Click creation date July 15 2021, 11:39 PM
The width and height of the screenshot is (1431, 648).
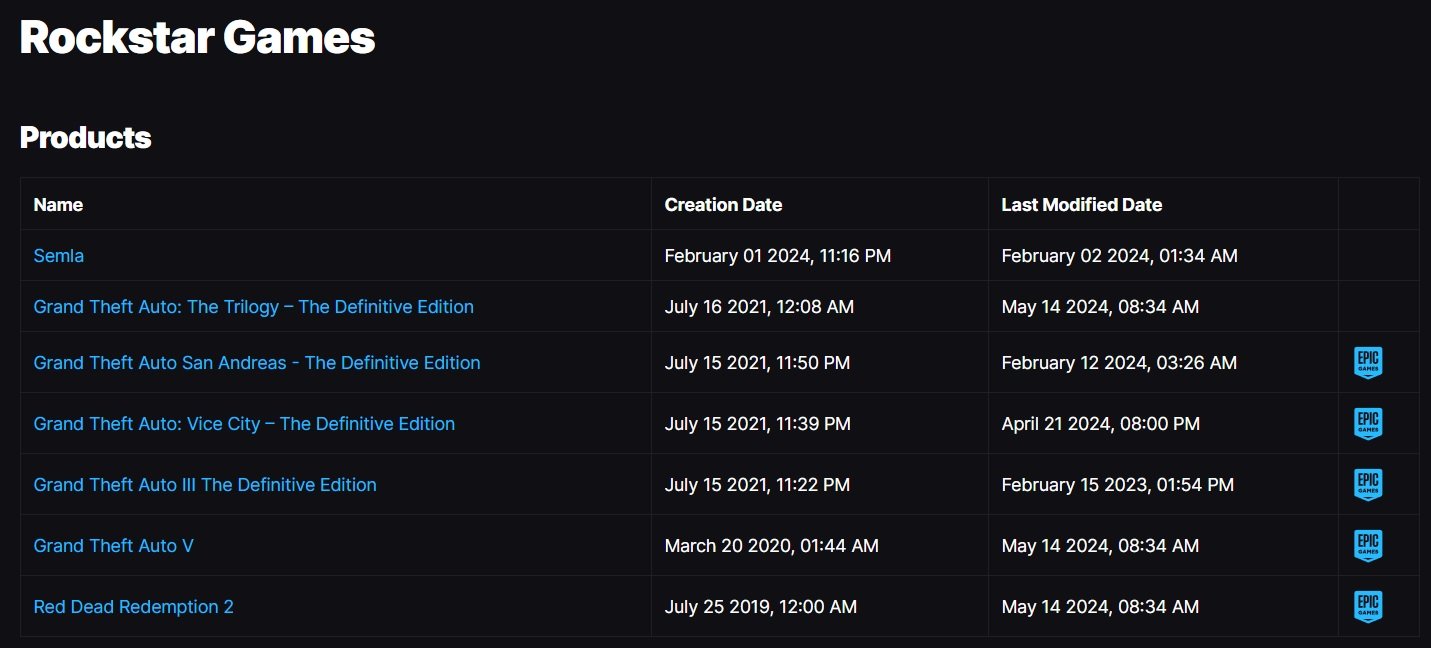(x=758, y=424)
